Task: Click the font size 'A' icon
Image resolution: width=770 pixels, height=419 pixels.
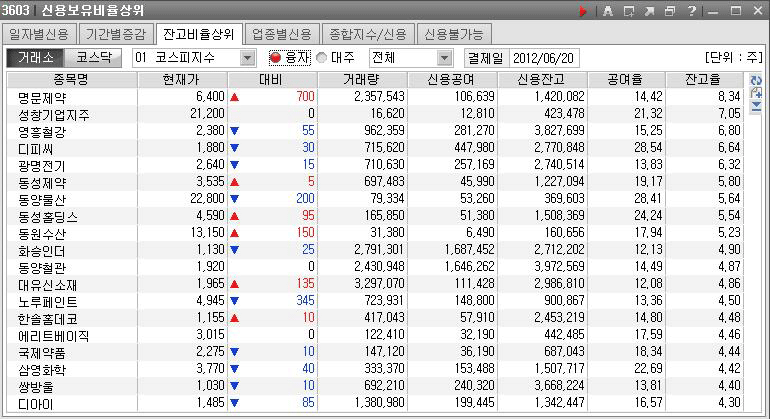Action: 608,11
